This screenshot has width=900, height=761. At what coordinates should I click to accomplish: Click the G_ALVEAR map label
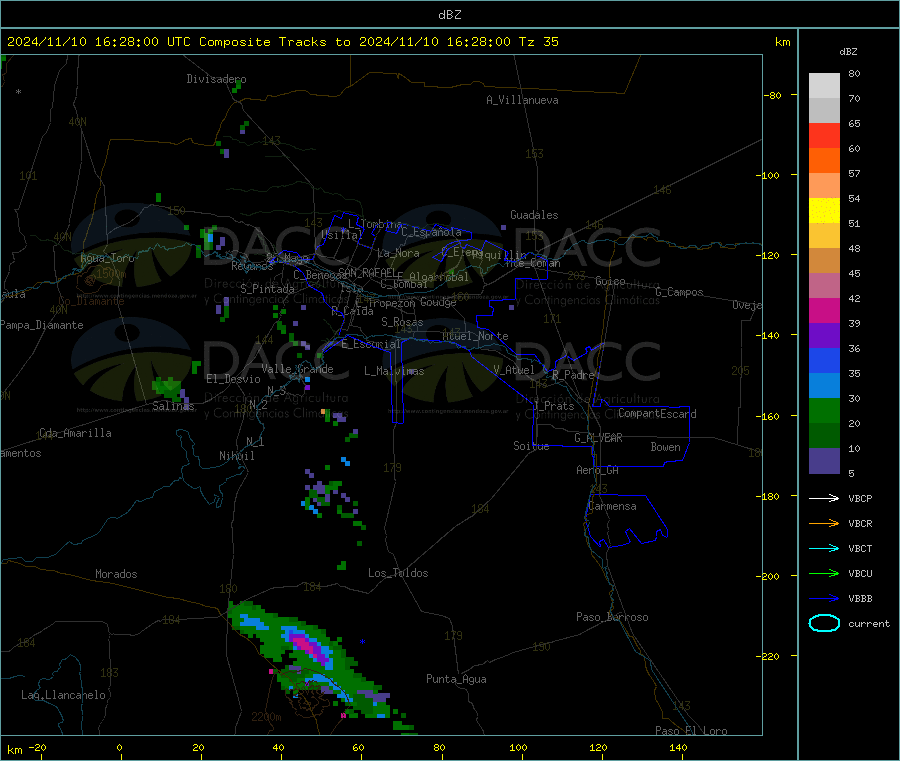tap(598, 438)
